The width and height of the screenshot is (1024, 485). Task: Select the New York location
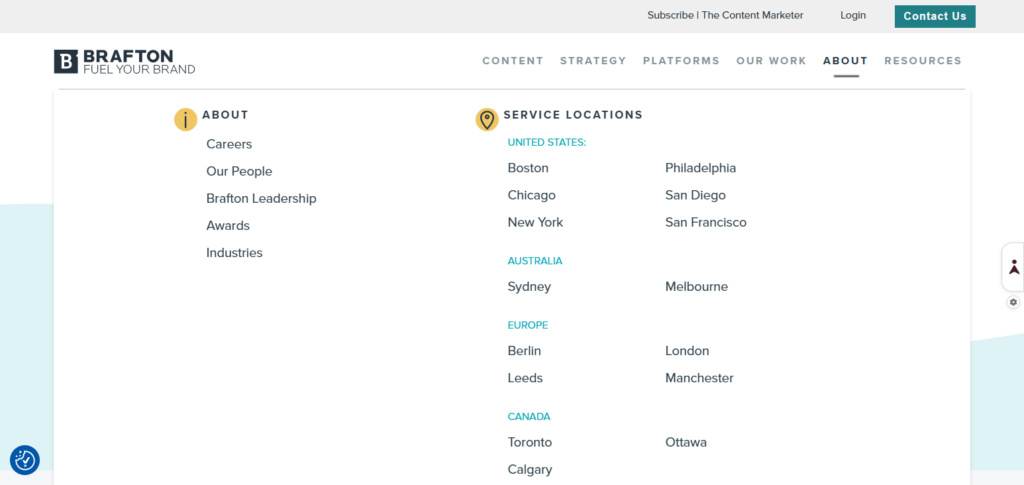coord(535,223)
